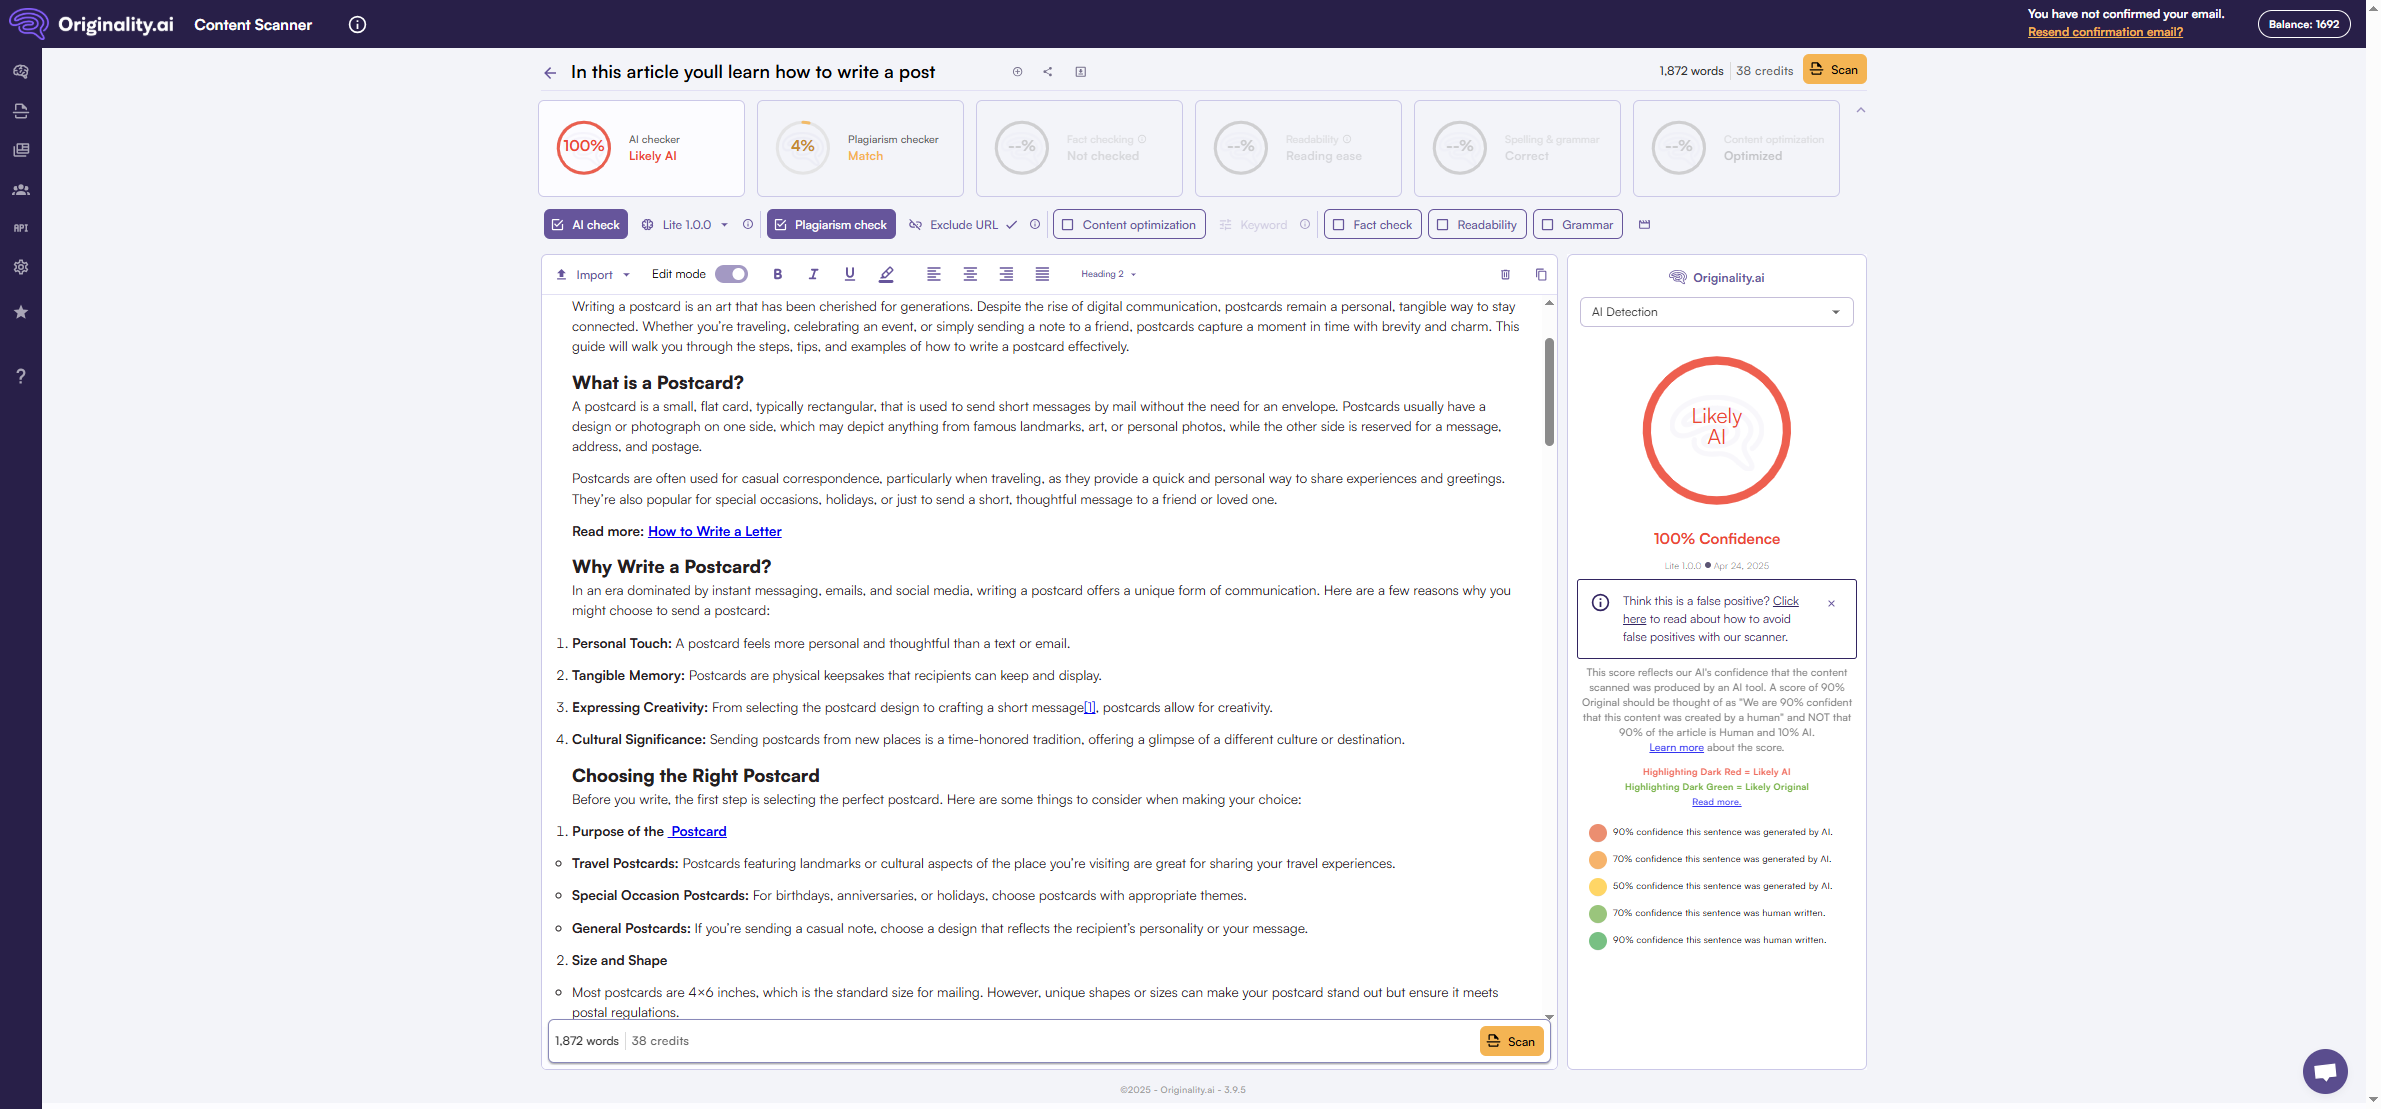Align text right

click(x=1006, y=274)
